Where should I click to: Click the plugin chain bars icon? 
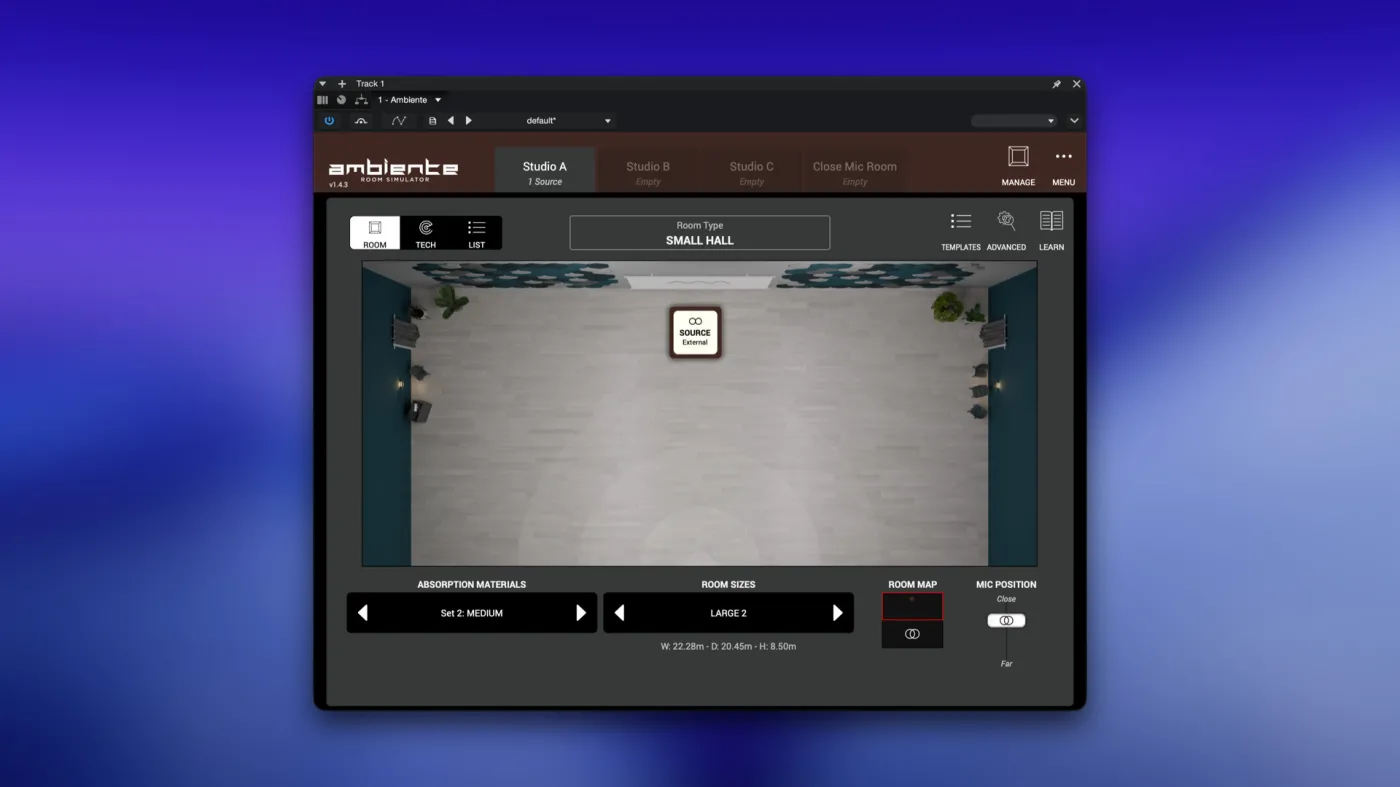tap(322, 100)
